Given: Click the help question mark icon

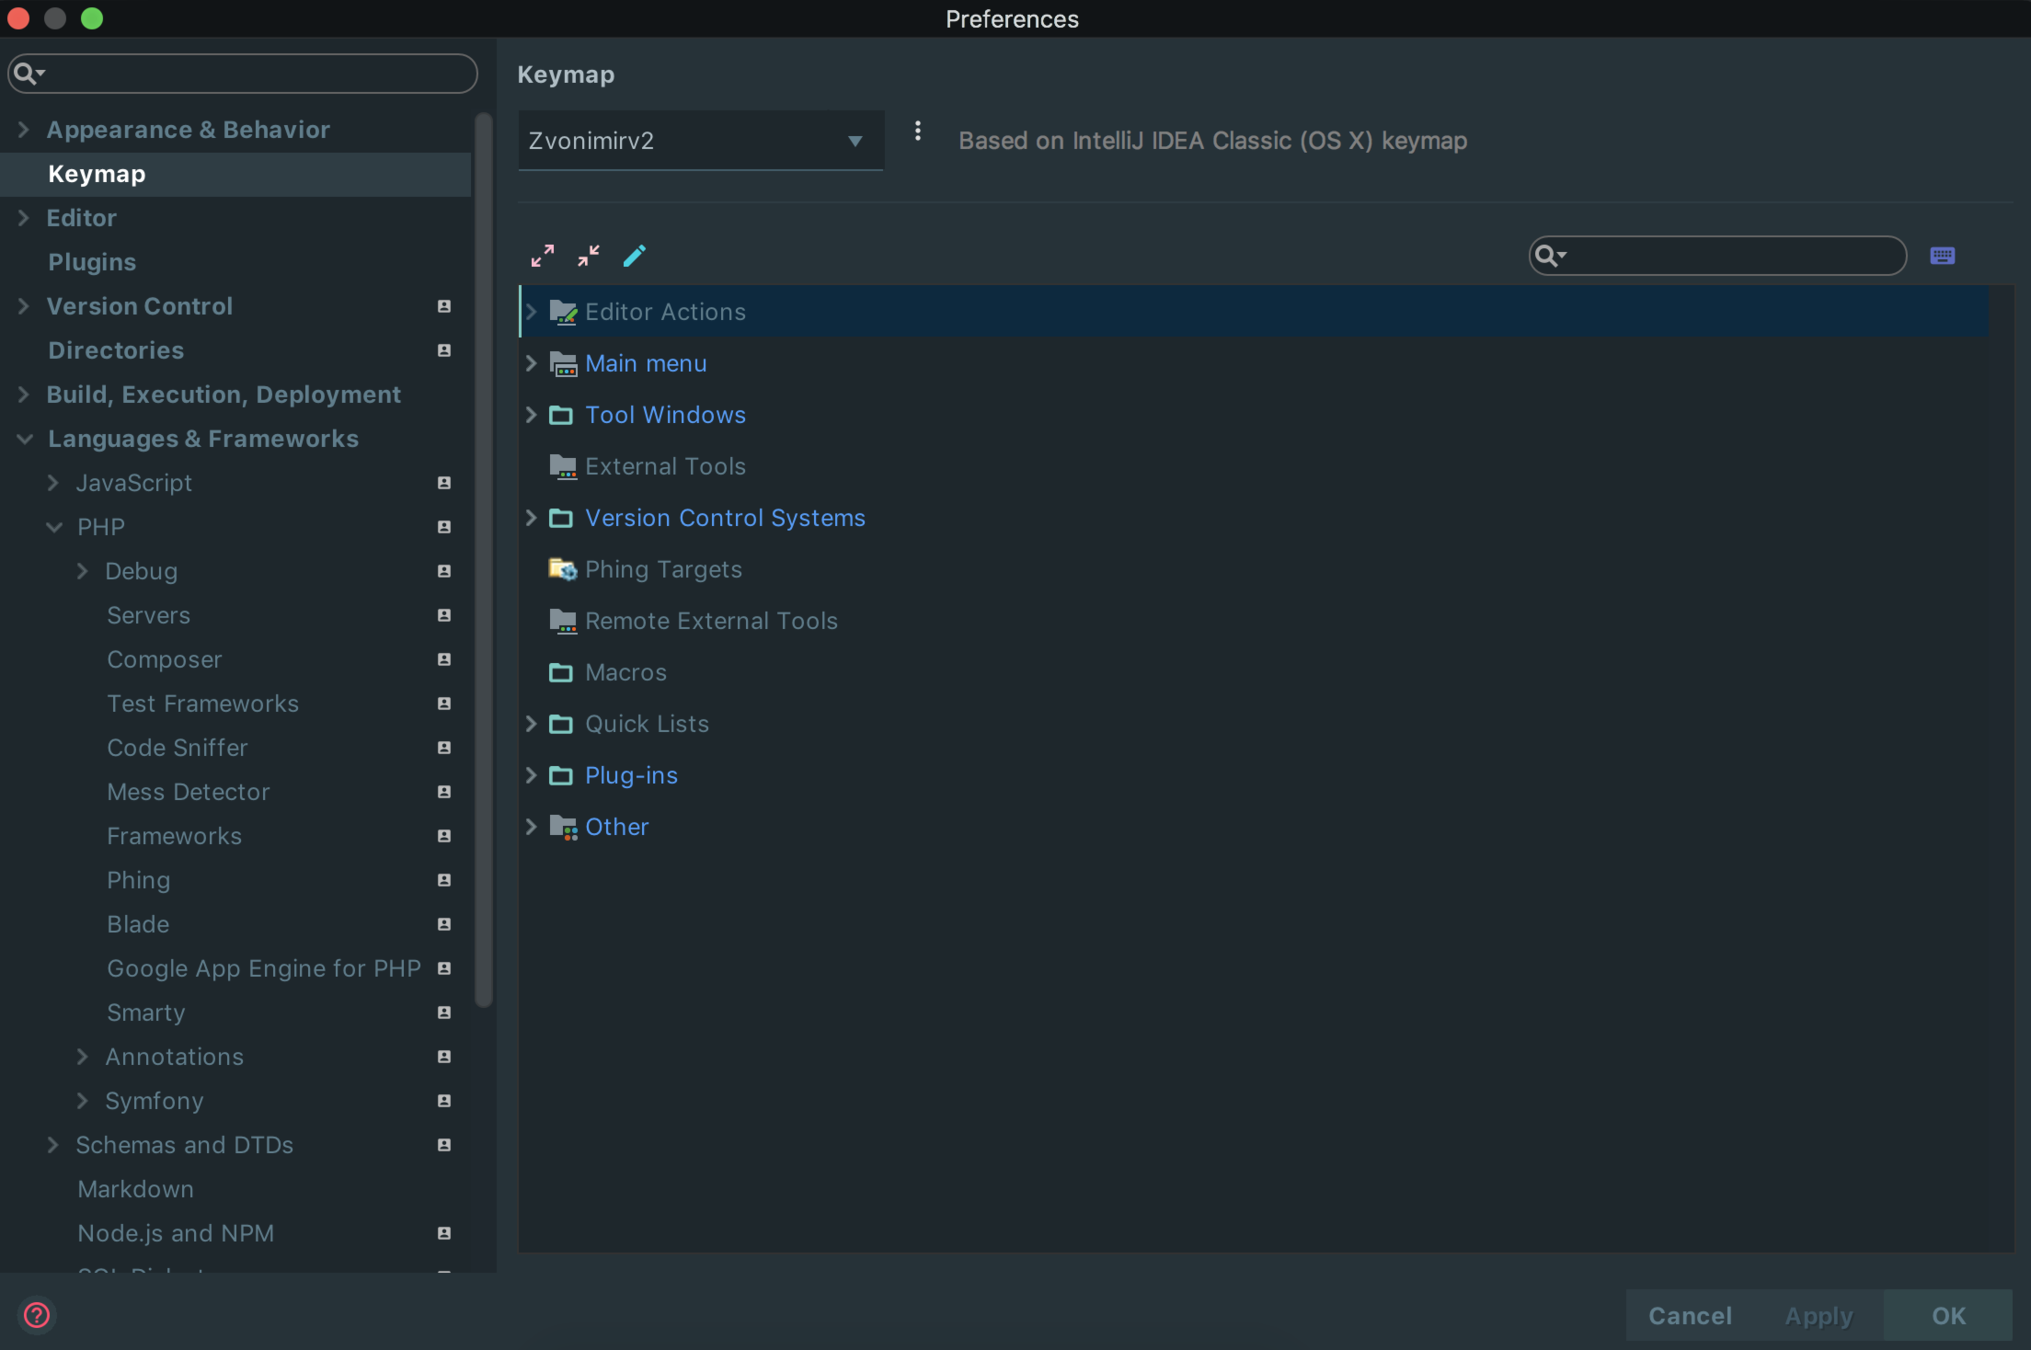Looking at the screenshot, I should click(x=37, y=1315).
